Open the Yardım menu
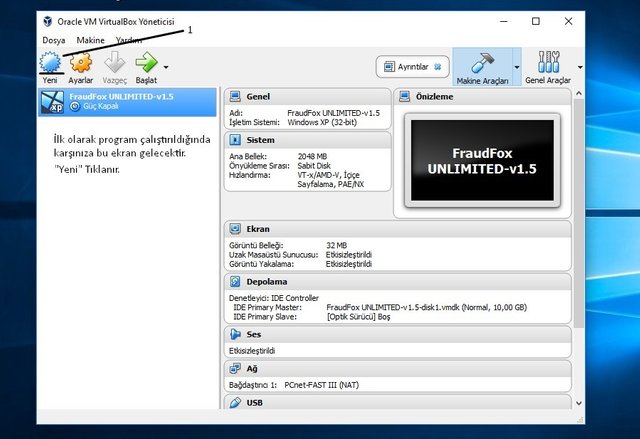This screenshot has width=640, height=439. click(129, 40)
